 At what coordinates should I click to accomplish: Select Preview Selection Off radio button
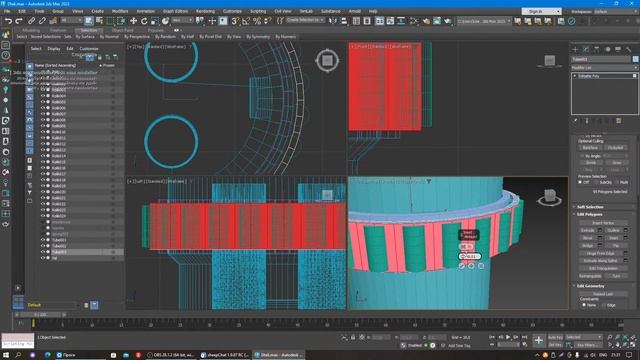(x=580, y=182)
